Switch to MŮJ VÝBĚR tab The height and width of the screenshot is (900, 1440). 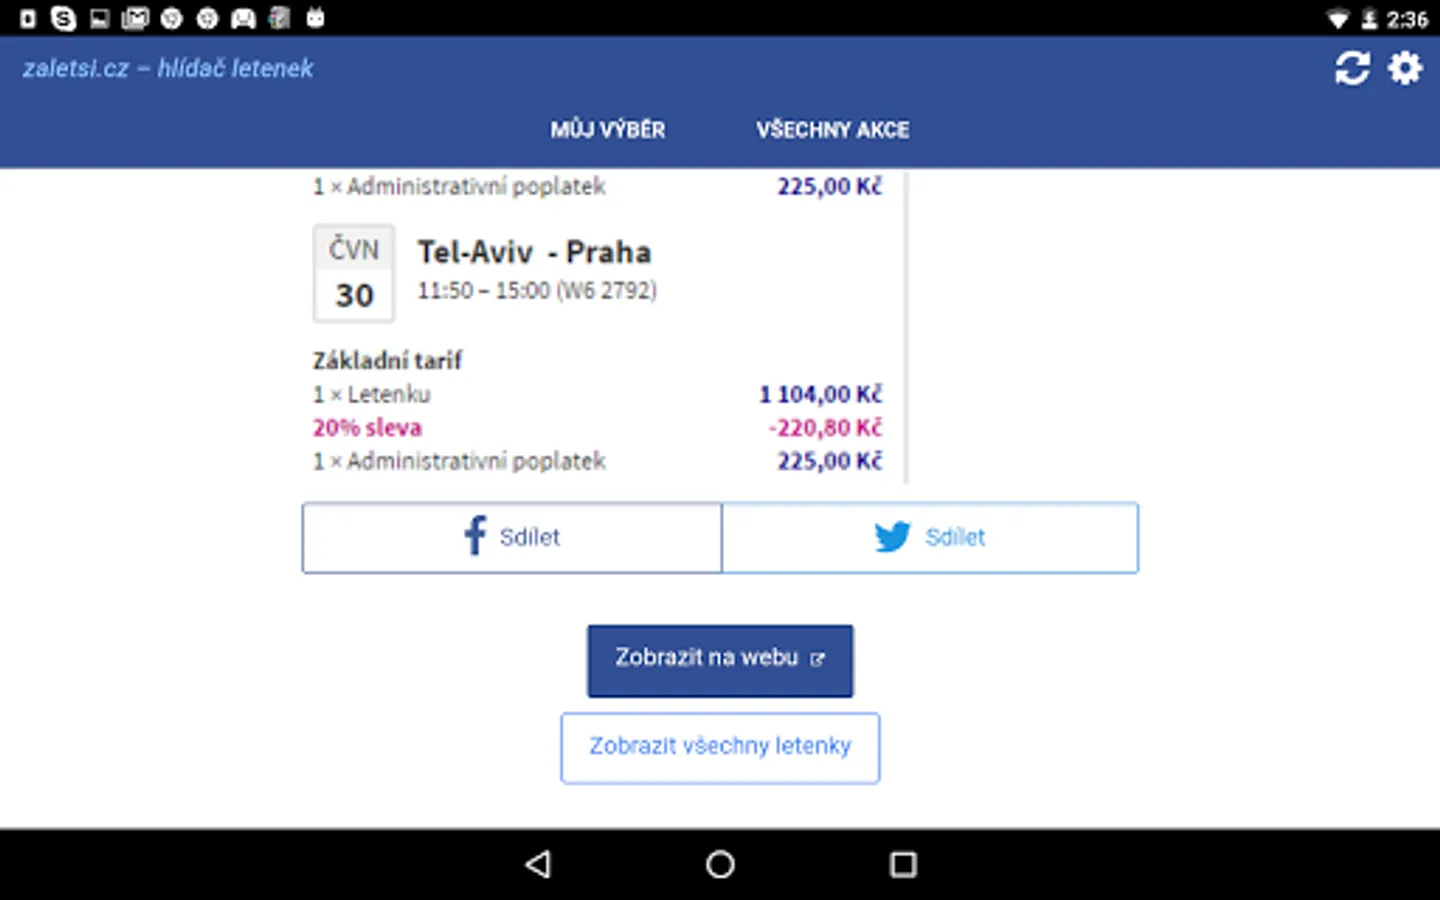607,130
